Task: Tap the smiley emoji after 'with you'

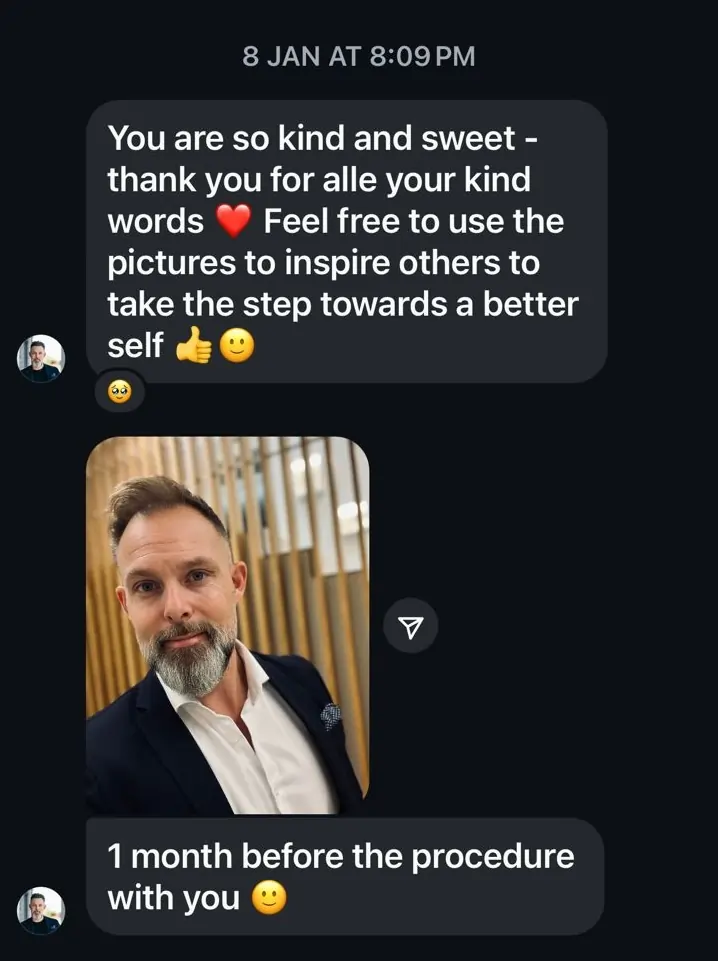Action: (268, 898)
